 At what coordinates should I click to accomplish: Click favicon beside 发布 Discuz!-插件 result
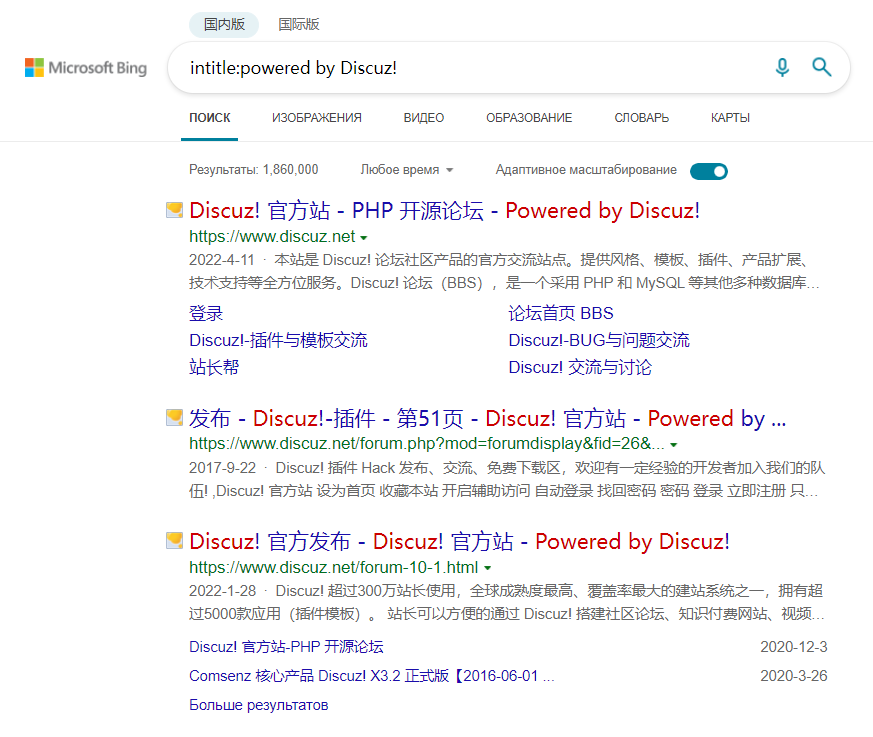[x=174, y=418]
